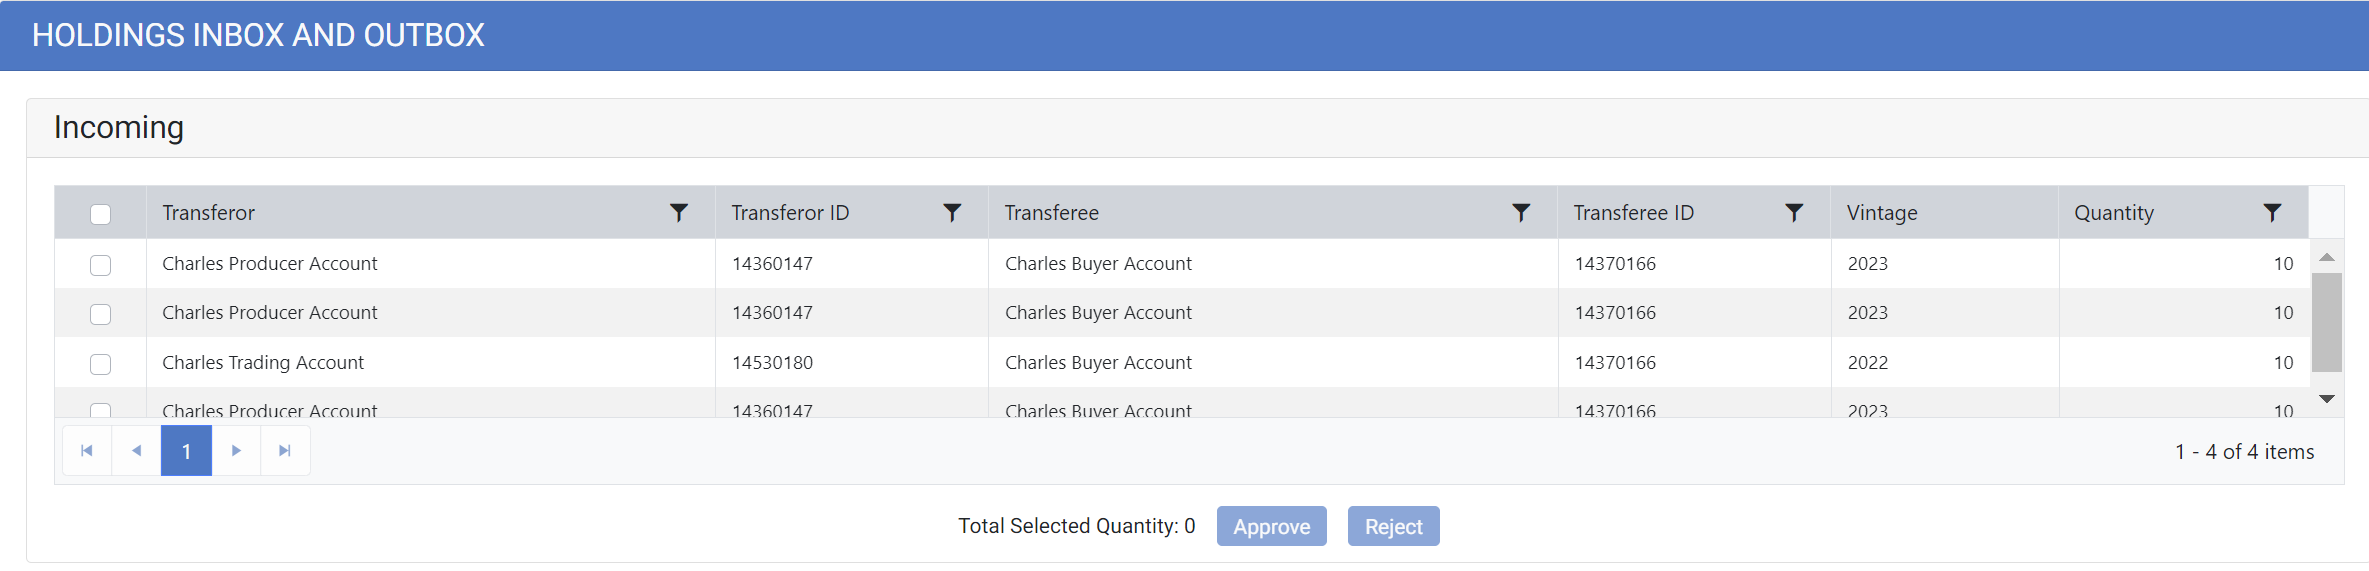Image resolution: width=2369 pixels, height=571 pixels.
Task: Open the Quantity column filter
Action: click(x=2272, y=213)
